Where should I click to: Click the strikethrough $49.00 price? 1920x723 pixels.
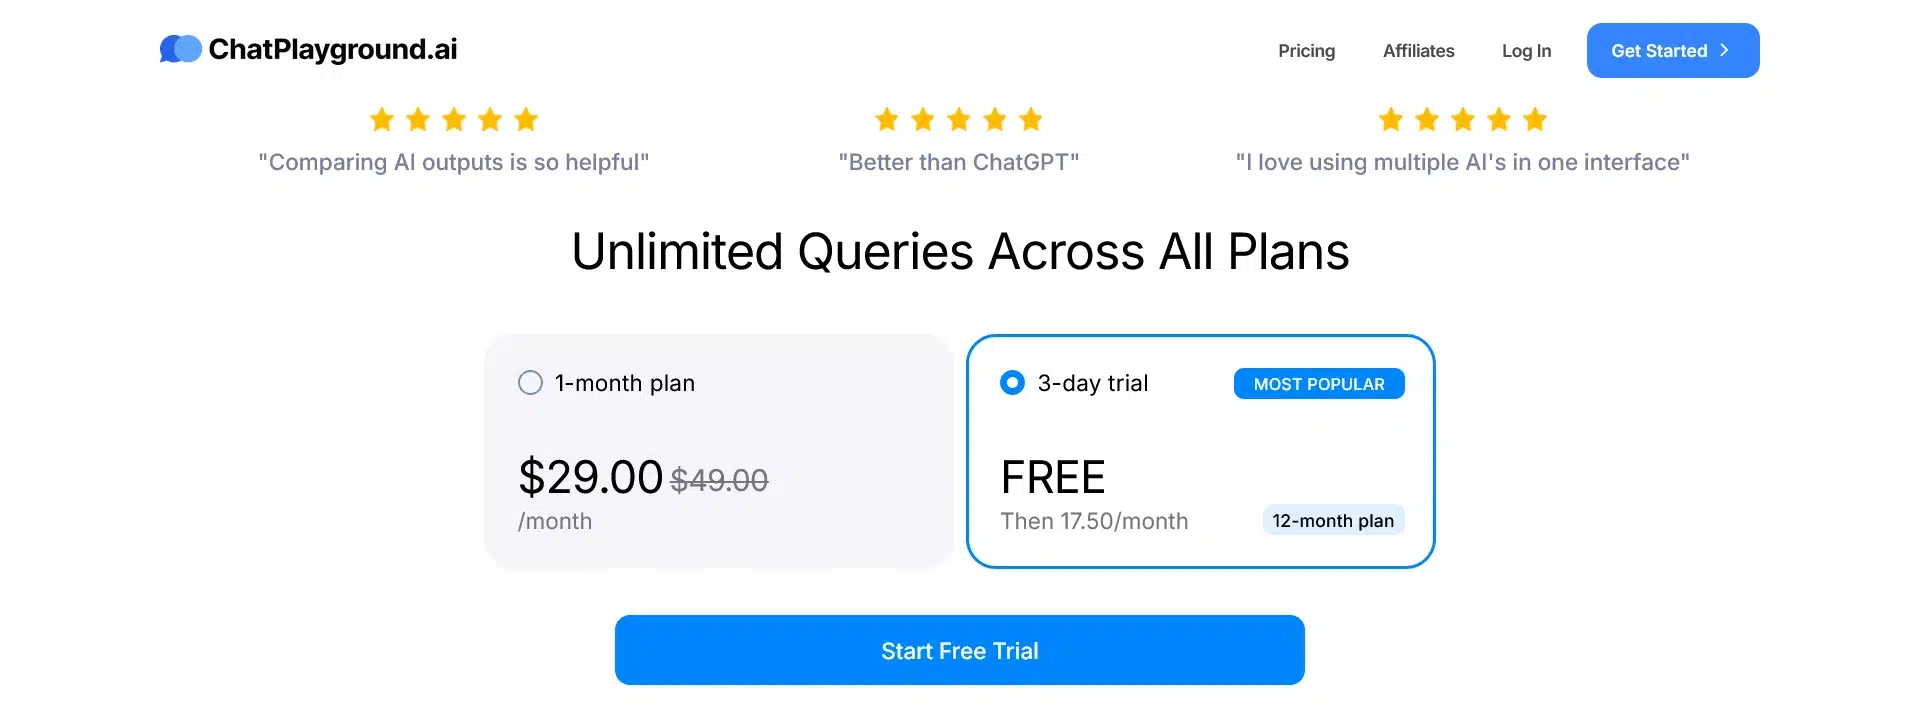click(x=719, y=480)
